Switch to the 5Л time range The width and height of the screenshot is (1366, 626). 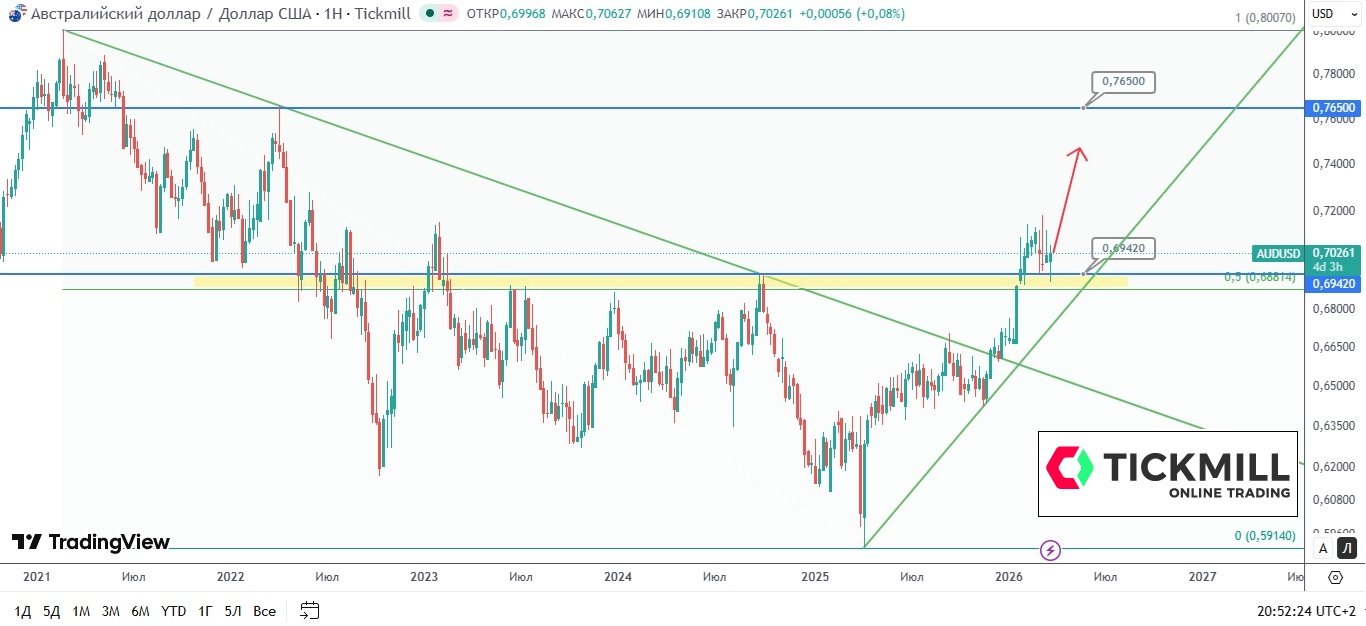[x=233, y=610]
